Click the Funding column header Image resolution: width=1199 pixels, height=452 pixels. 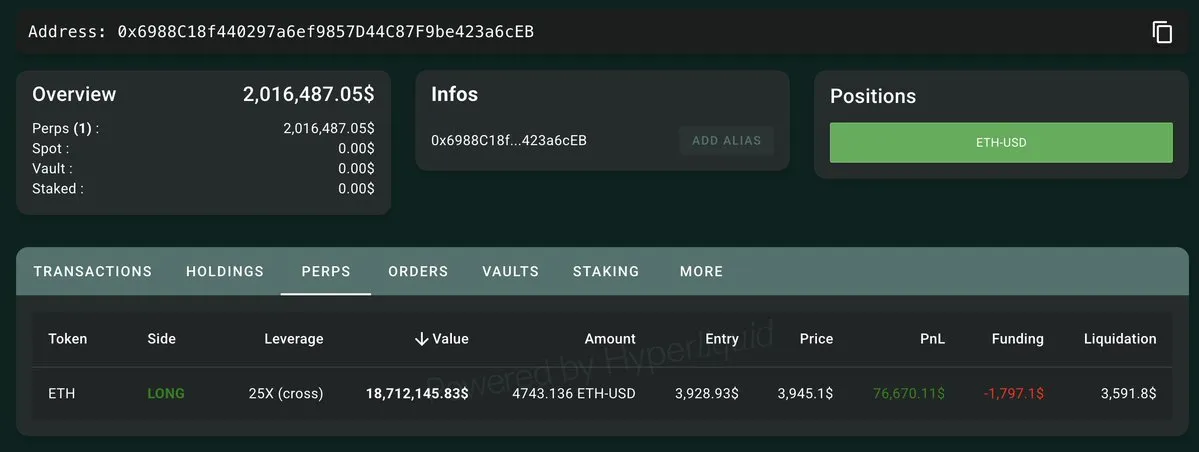pyautogui.click(x=1017, y=339)
